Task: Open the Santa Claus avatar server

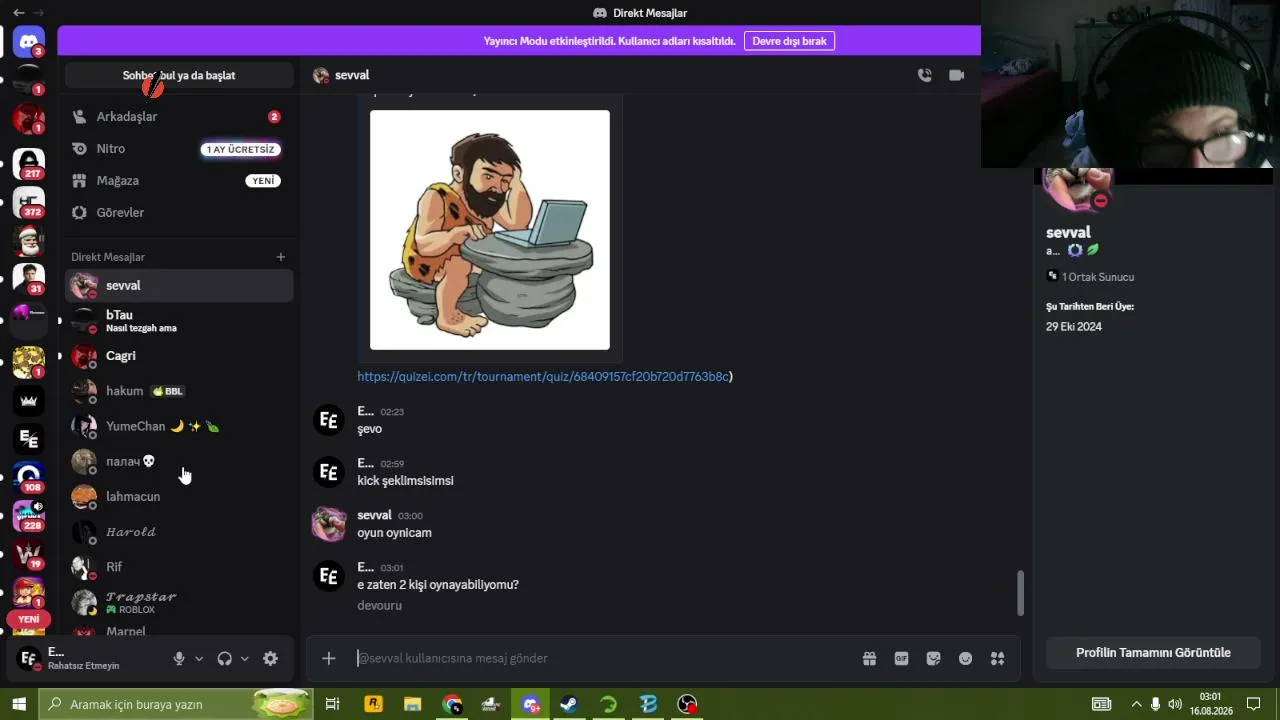Action: coord(29,241)
